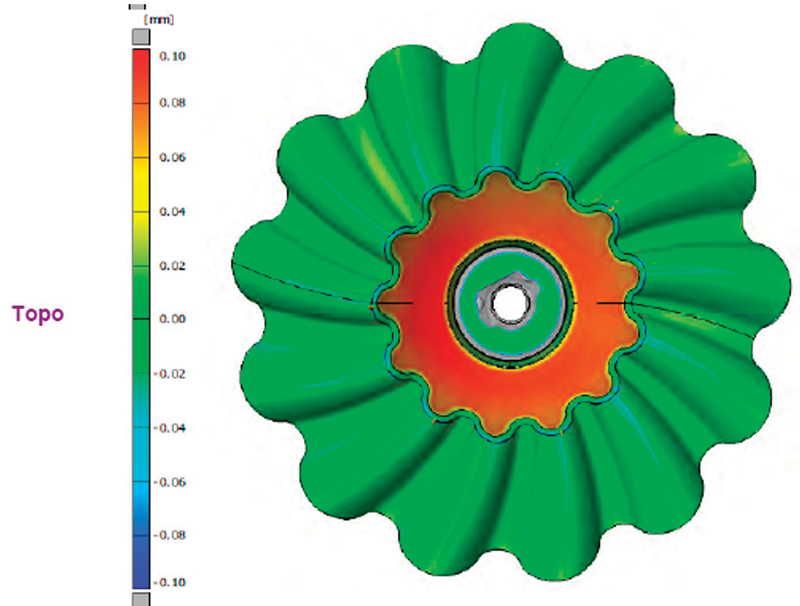Click the 0.06 scale label
This screenshot has width=800, height=606.
(x=172, y=157)
